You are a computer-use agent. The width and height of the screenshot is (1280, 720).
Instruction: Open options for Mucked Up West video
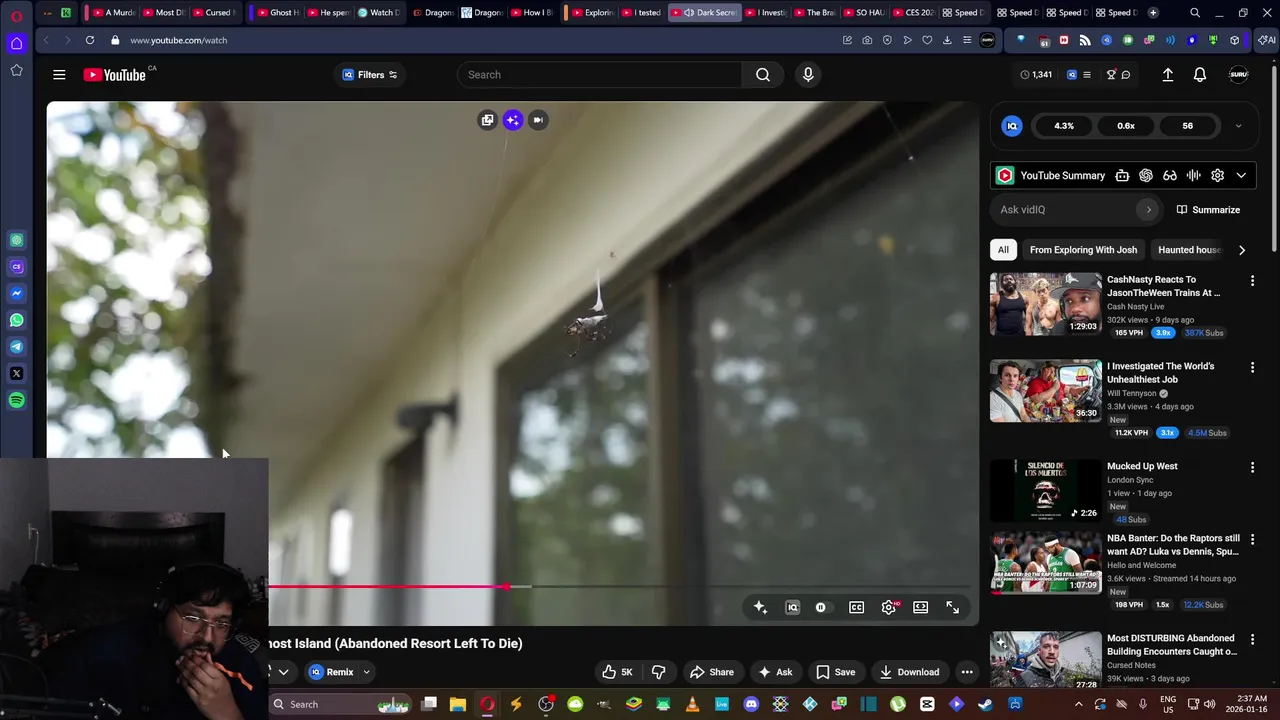click(x=1252, y=467)
